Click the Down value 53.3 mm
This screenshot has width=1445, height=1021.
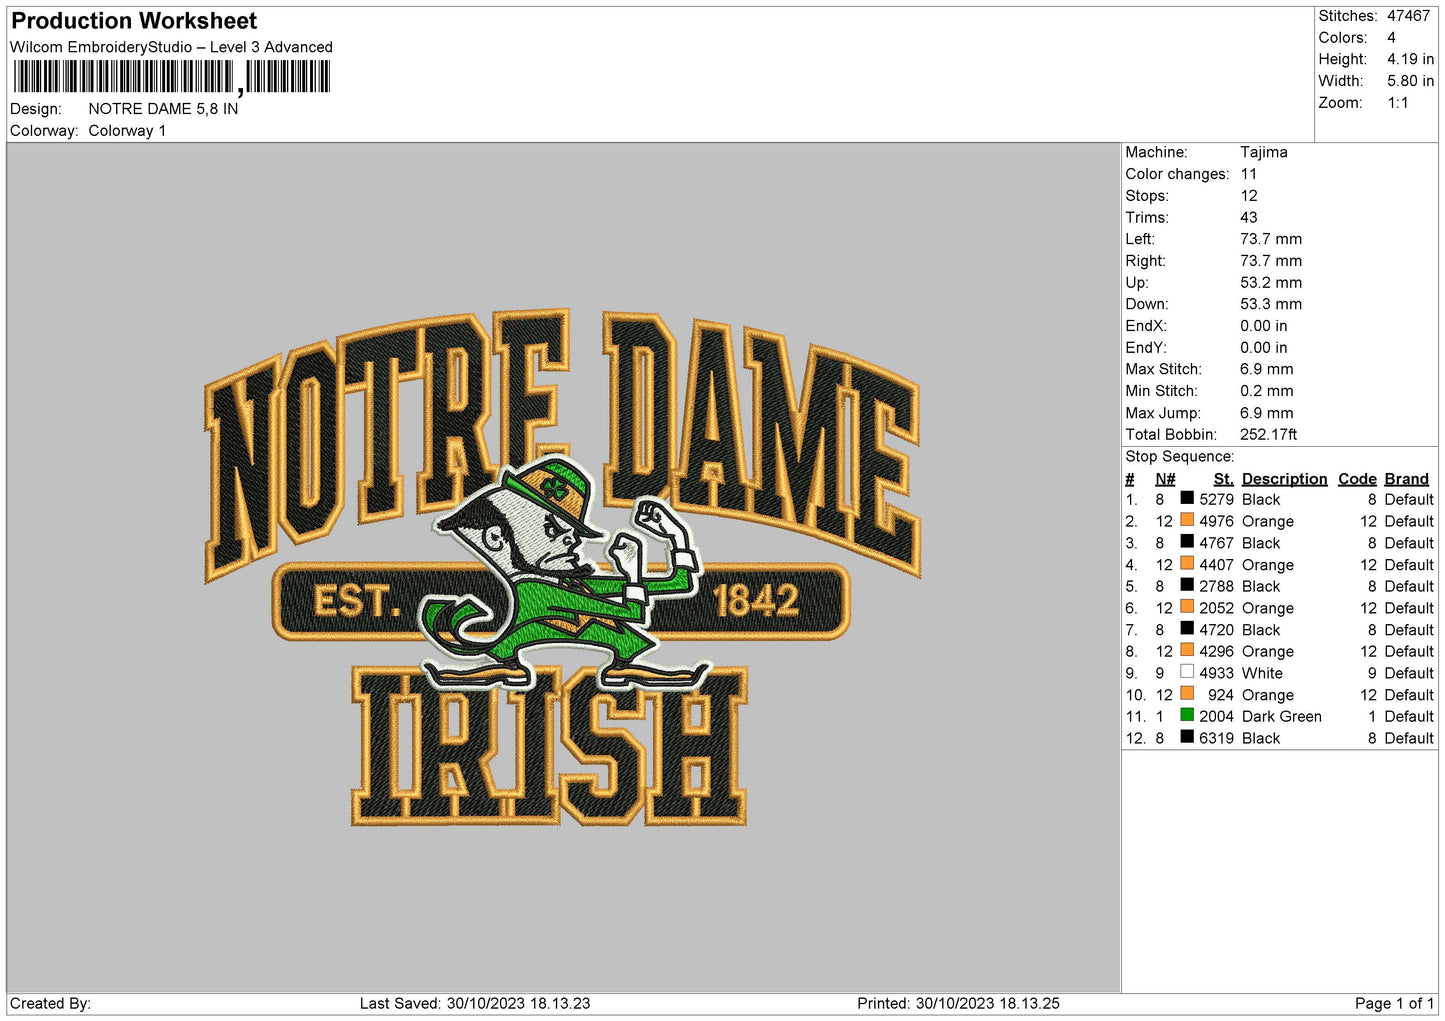(1271, 304)
